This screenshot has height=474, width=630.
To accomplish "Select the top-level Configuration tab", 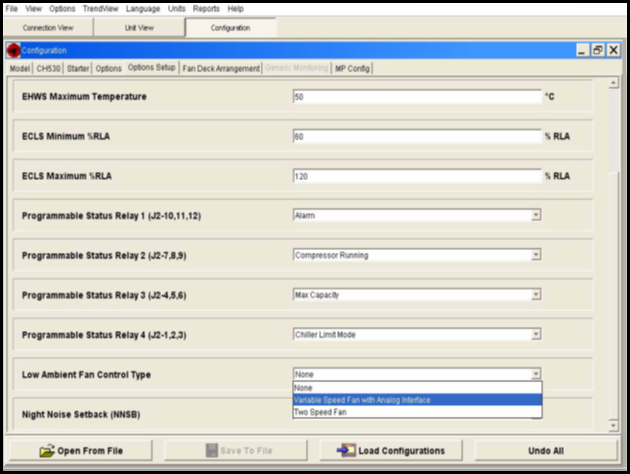I will pos(231,28).
